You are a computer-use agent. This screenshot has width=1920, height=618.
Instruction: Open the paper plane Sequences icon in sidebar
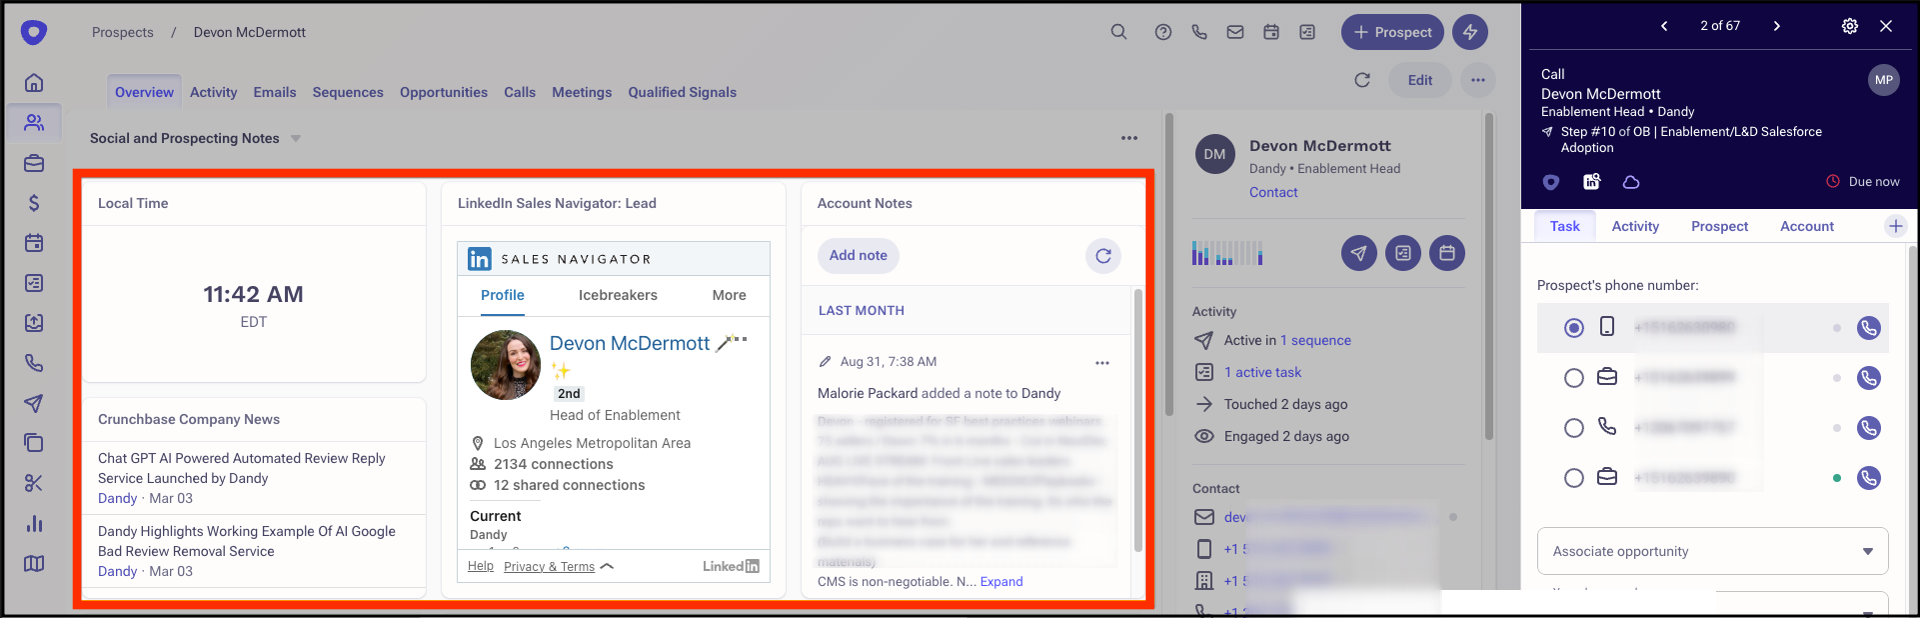point(34,403)
